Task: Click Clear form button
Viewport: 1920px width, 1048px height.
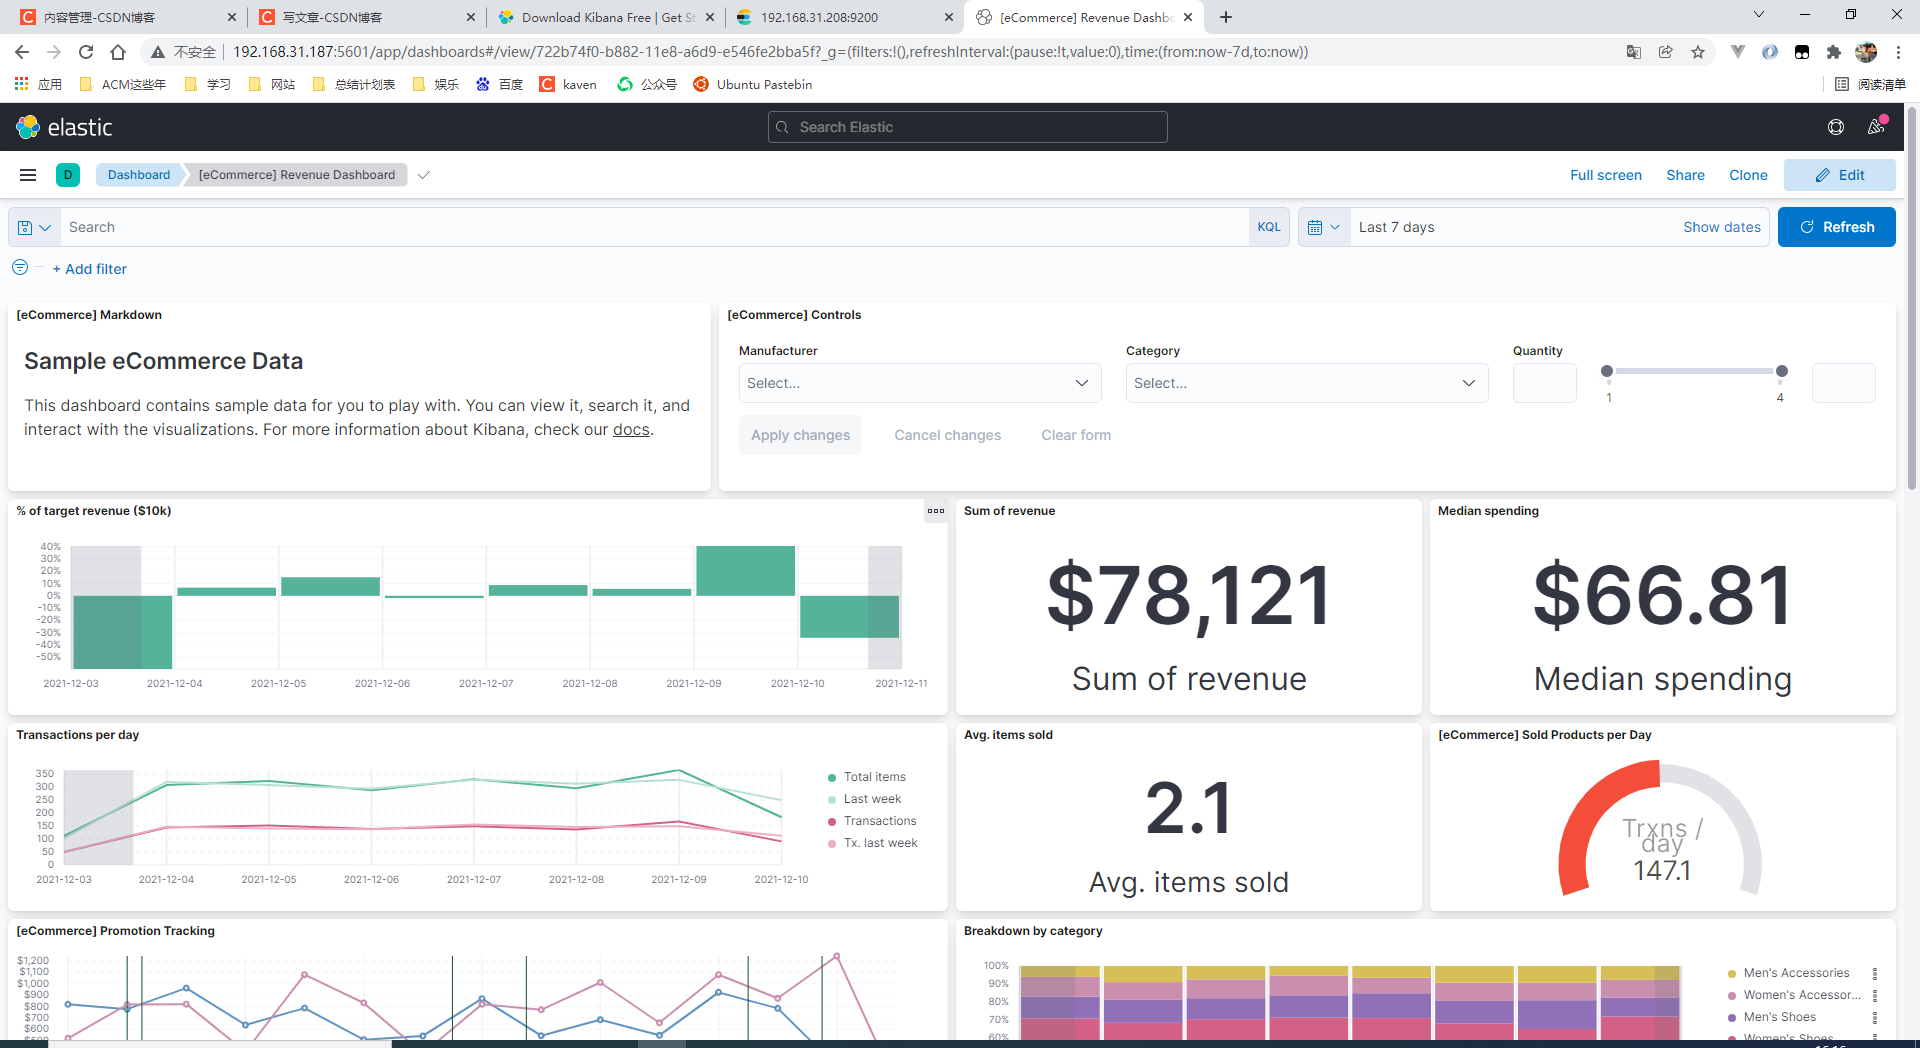Action: point(1076,435)
